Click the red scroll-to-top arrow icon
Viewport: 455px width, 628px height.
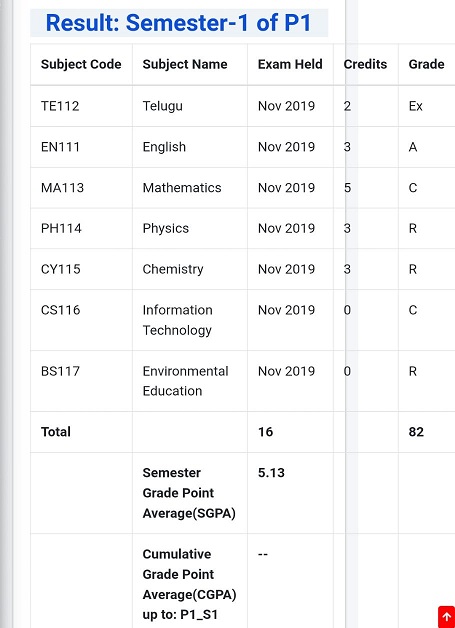pos(447,618)
